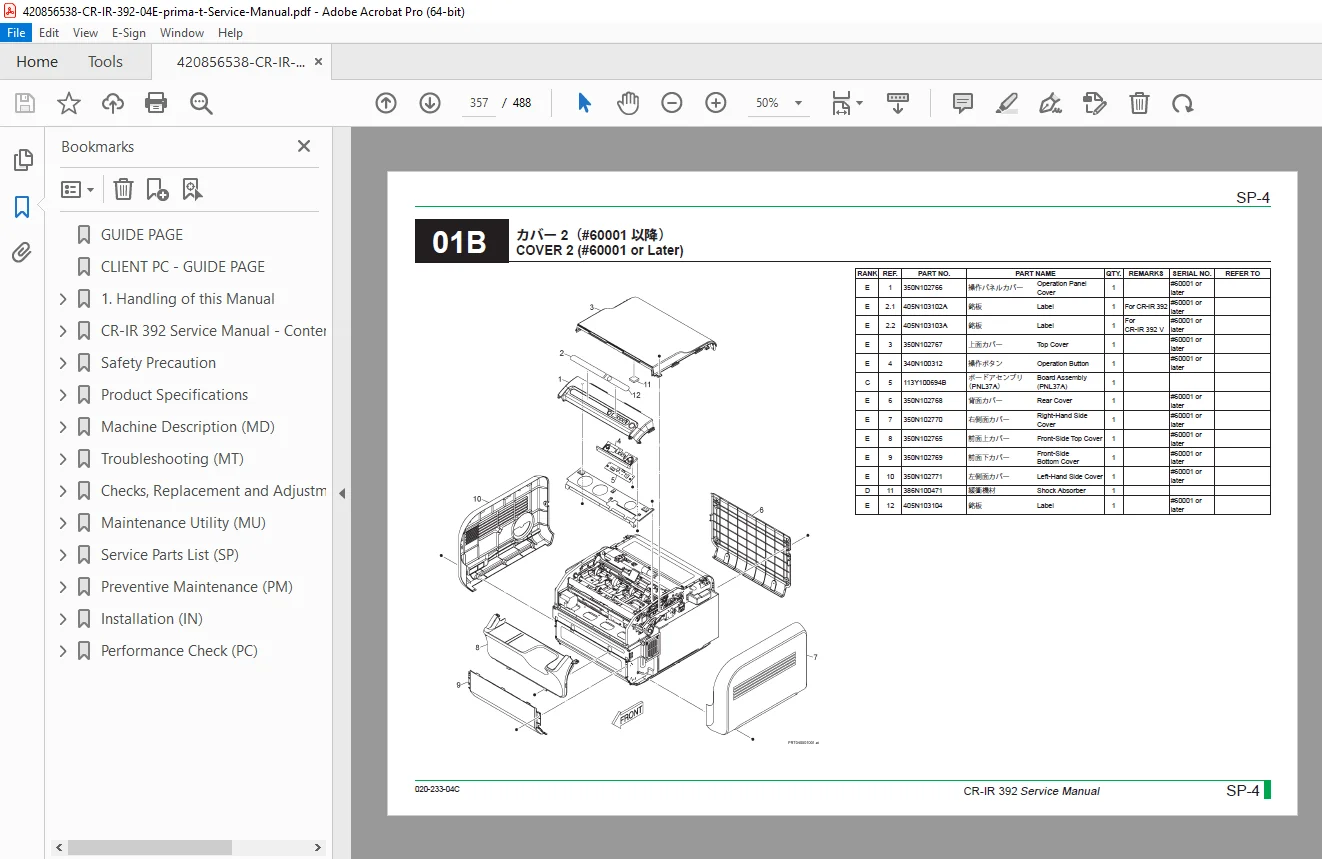Jump to the GUIDE PAGE bookmark

tap(142, 235)
